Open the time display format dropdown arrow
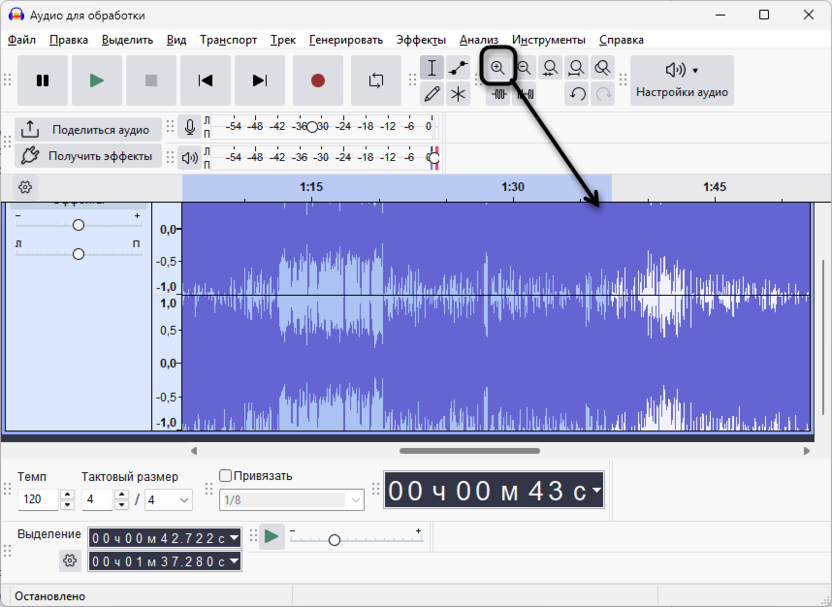This screenshot has width=832, height=607. tap(596, 490)
